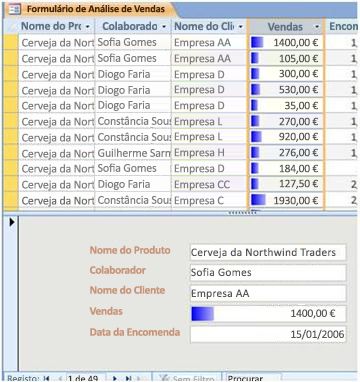
Task: Click the Data da Encomenda label
Action: click(135, 332)
